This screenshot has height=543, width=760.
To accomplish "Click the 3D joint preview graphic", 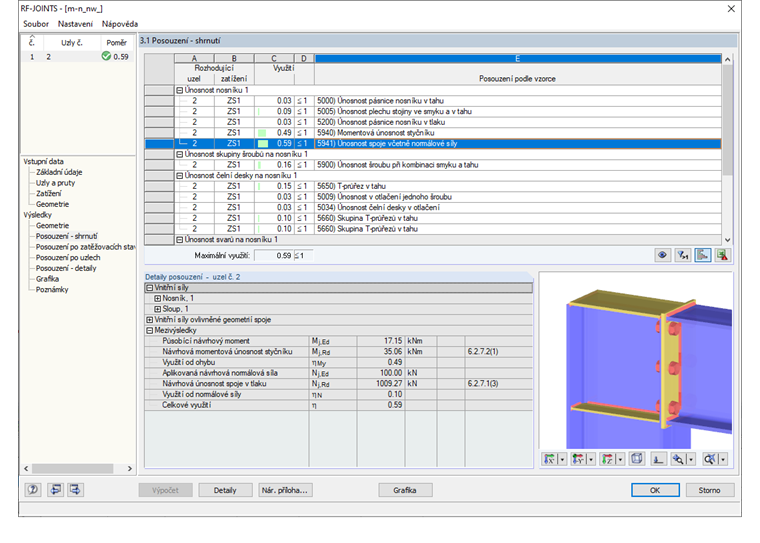I will (x=635, y=360).
